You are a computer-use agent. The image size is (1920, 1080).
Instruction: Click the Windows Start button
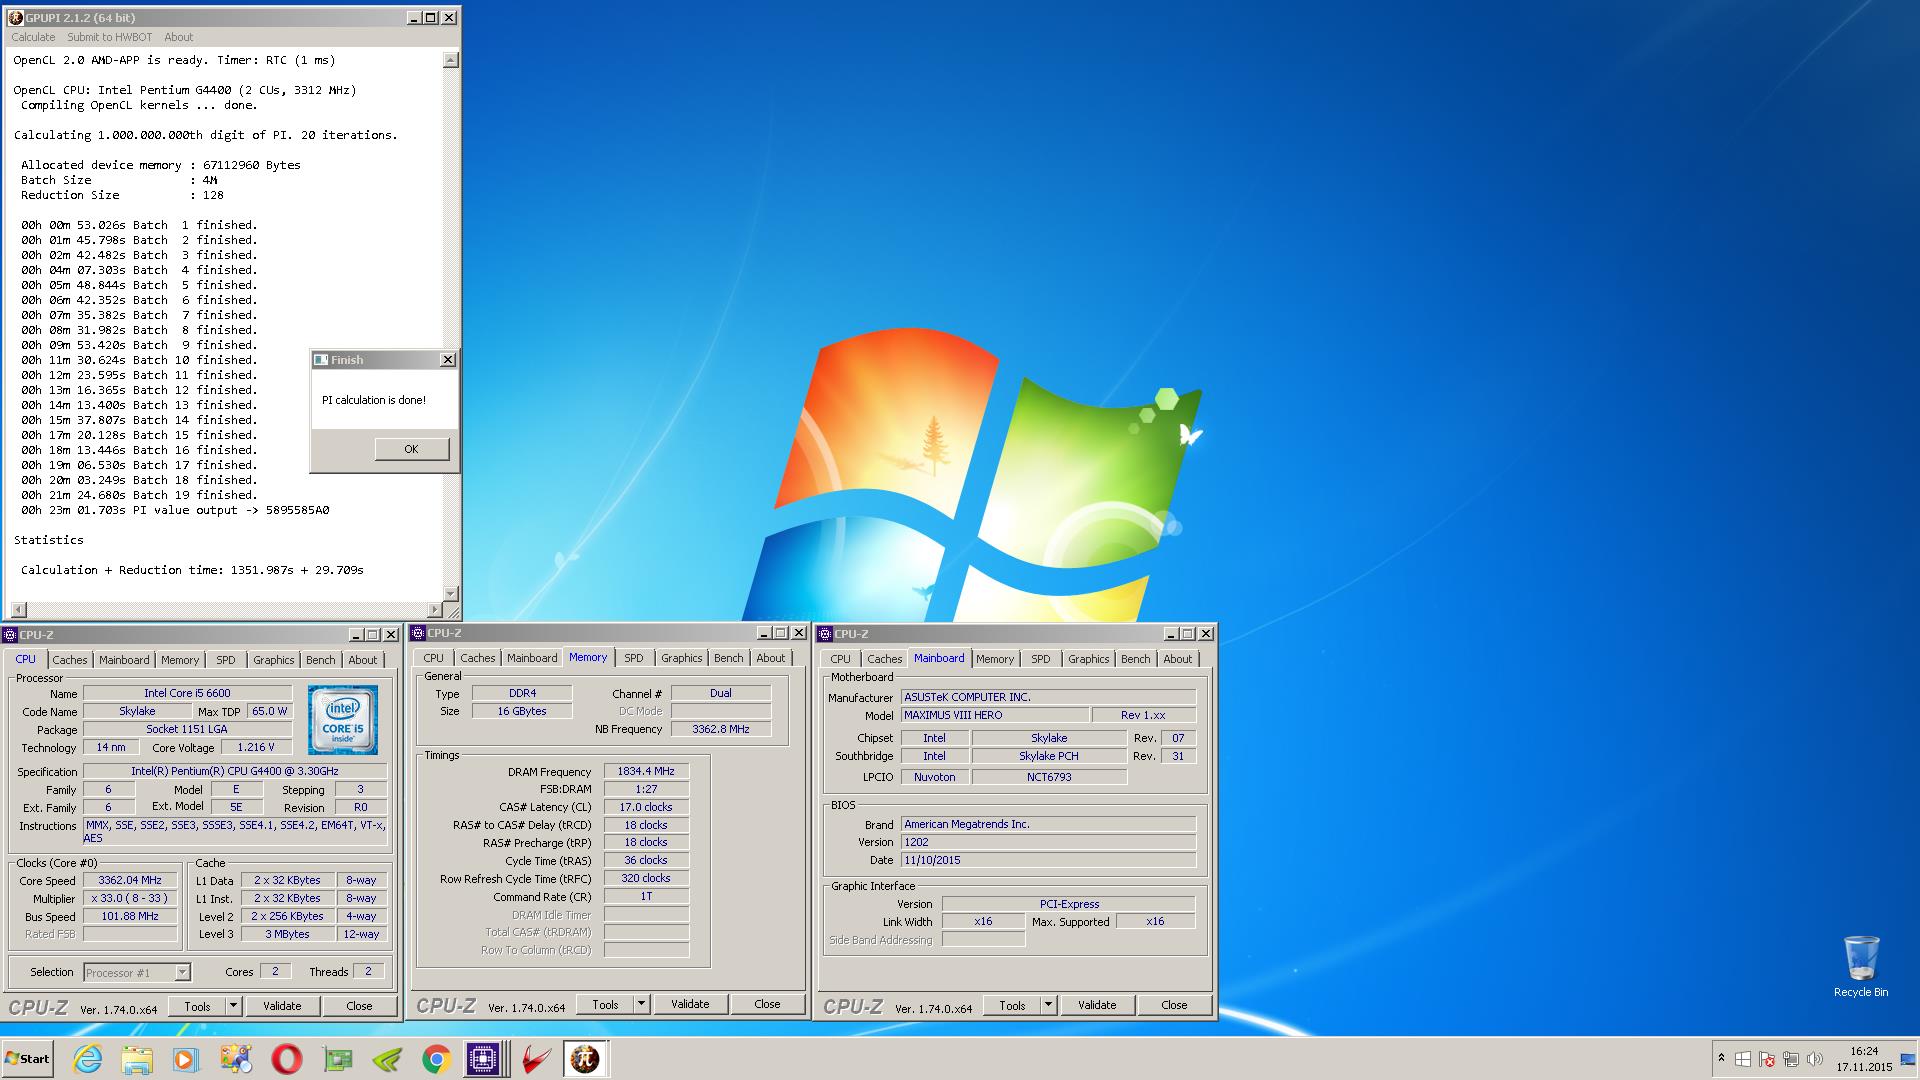28,1059
